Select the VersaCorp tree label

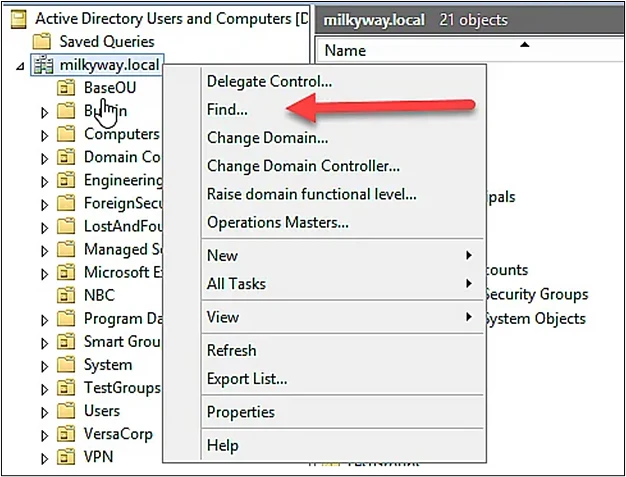118,434
